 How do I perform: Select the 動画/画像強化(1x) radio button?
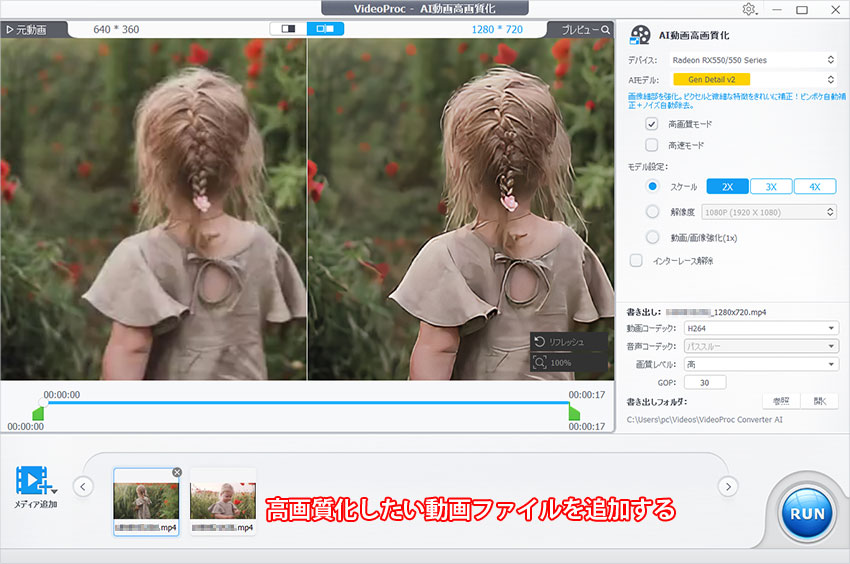[x=653, y=238]
